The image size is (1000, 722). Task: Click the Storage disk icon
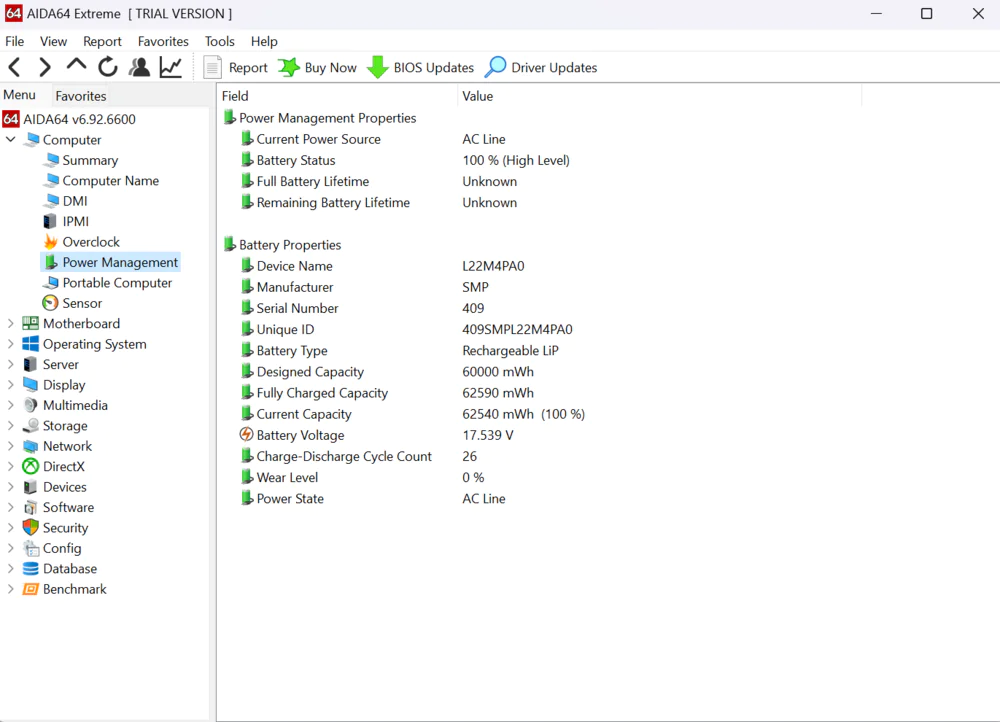pos(30,425)
